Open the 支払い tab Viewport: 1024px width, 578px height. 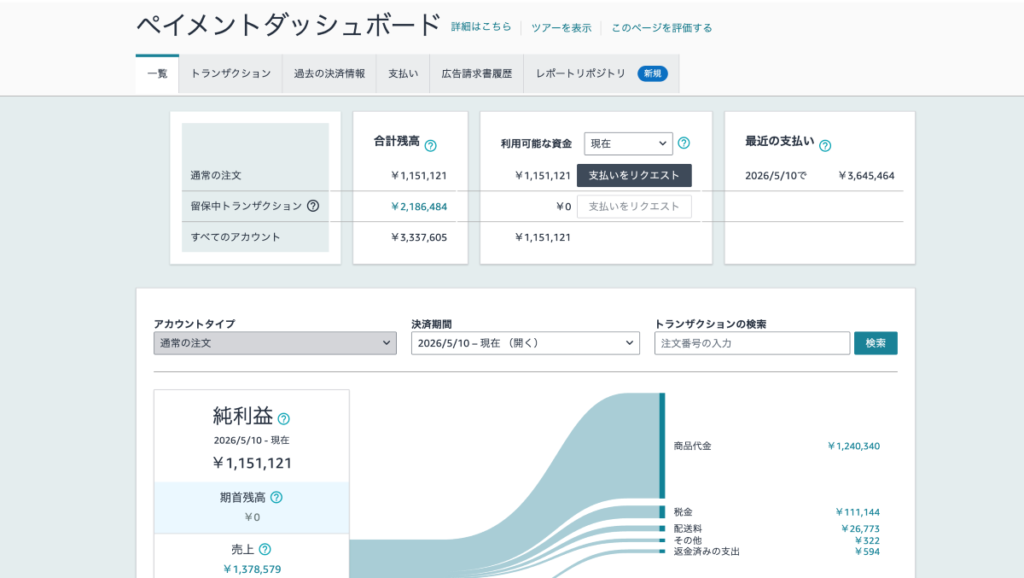tap(403, 74)
